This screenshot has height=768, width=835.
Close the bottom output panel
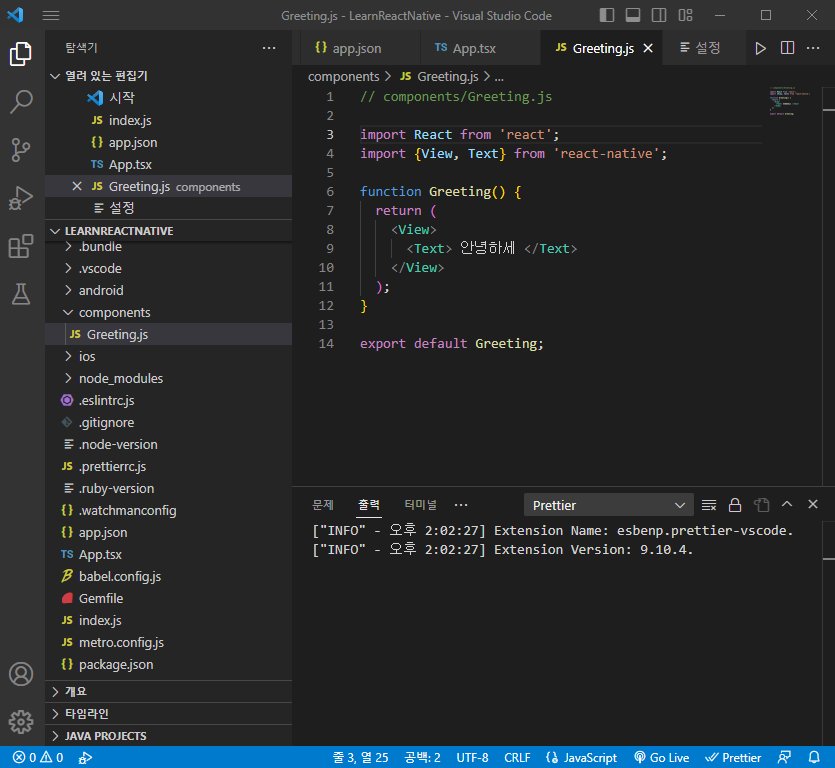point(813,504)
